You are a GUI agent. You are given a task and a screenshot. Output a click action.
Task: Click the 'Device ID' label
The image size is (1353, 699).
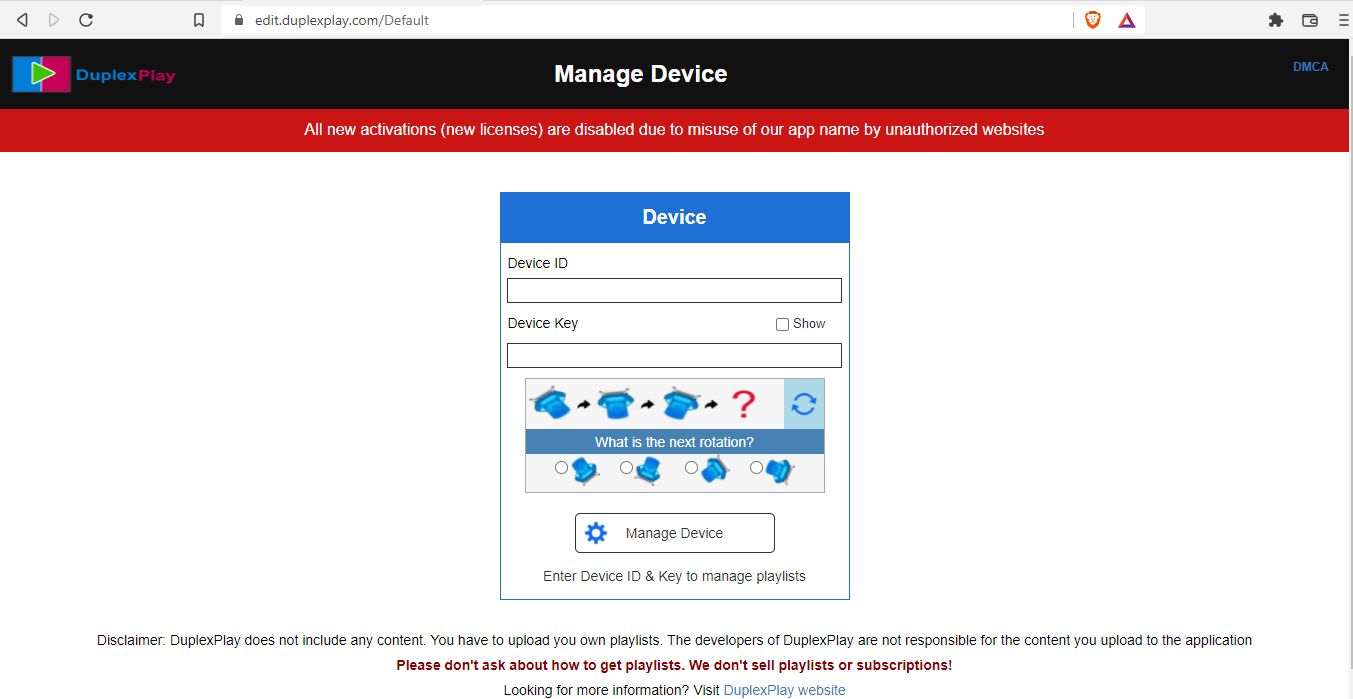(x=538, y=263)
